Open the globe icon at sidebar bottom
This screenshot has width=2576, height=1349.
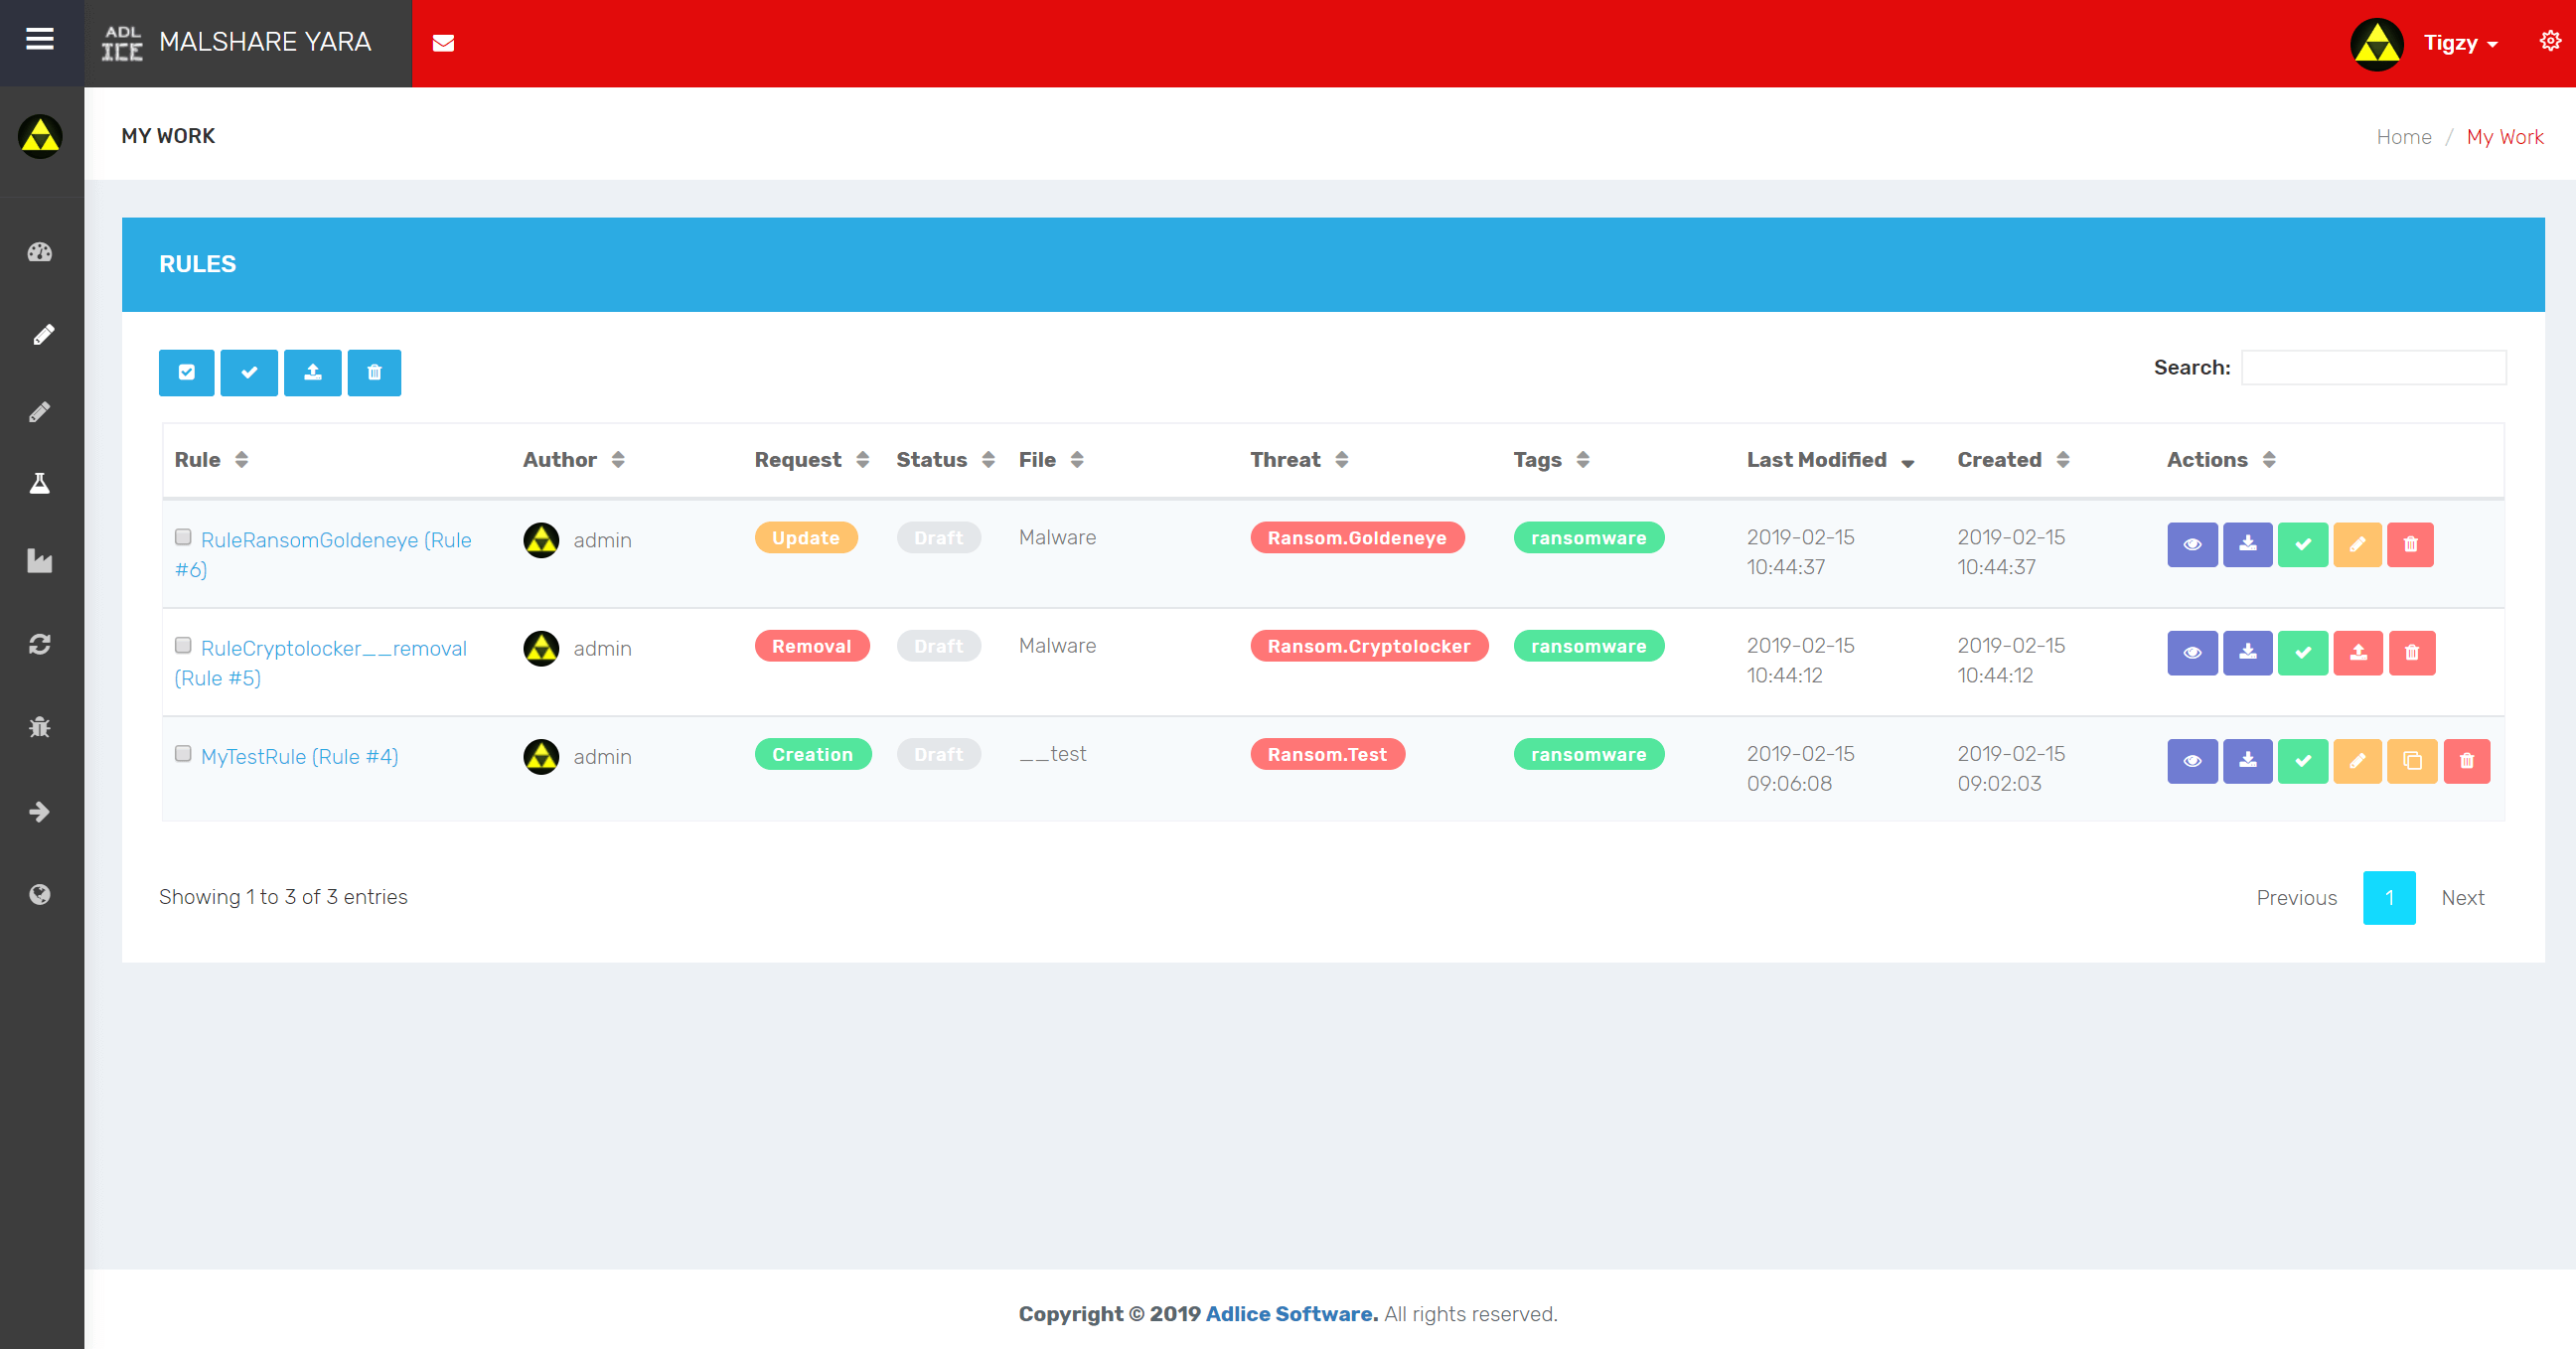41,893
